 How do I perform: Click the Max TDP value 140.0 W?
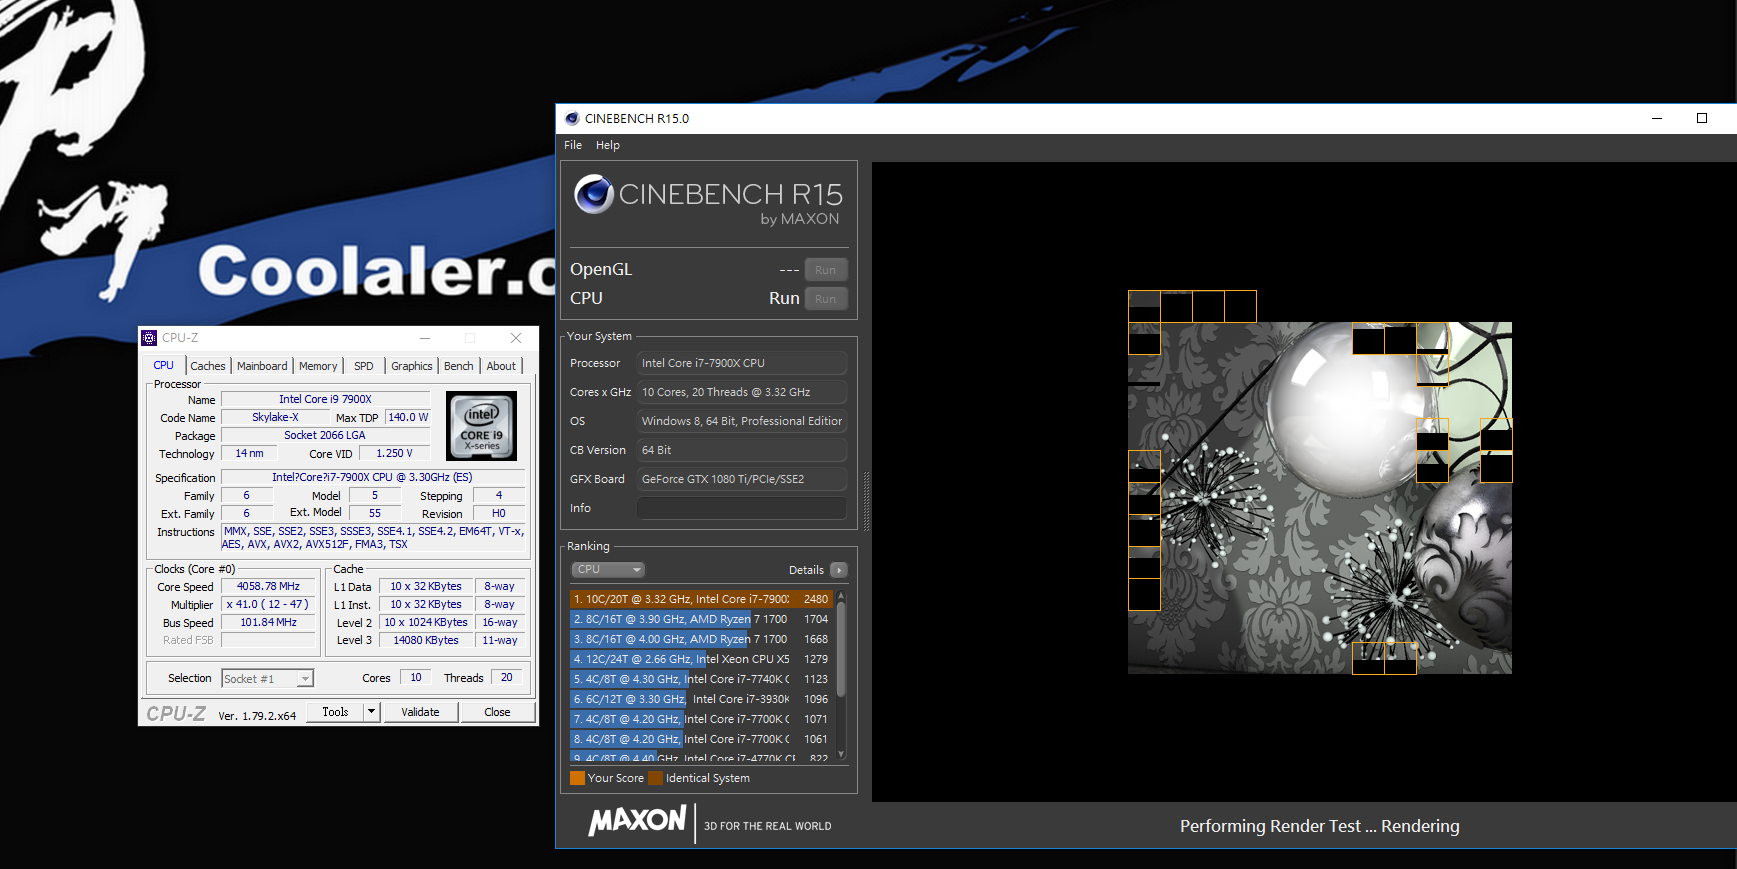pos(408,417)
